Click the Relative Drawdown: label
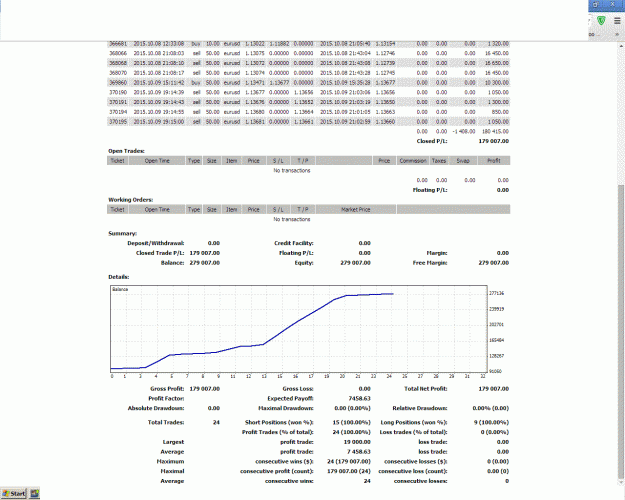 pyautogui.click(x=420, y=408)
